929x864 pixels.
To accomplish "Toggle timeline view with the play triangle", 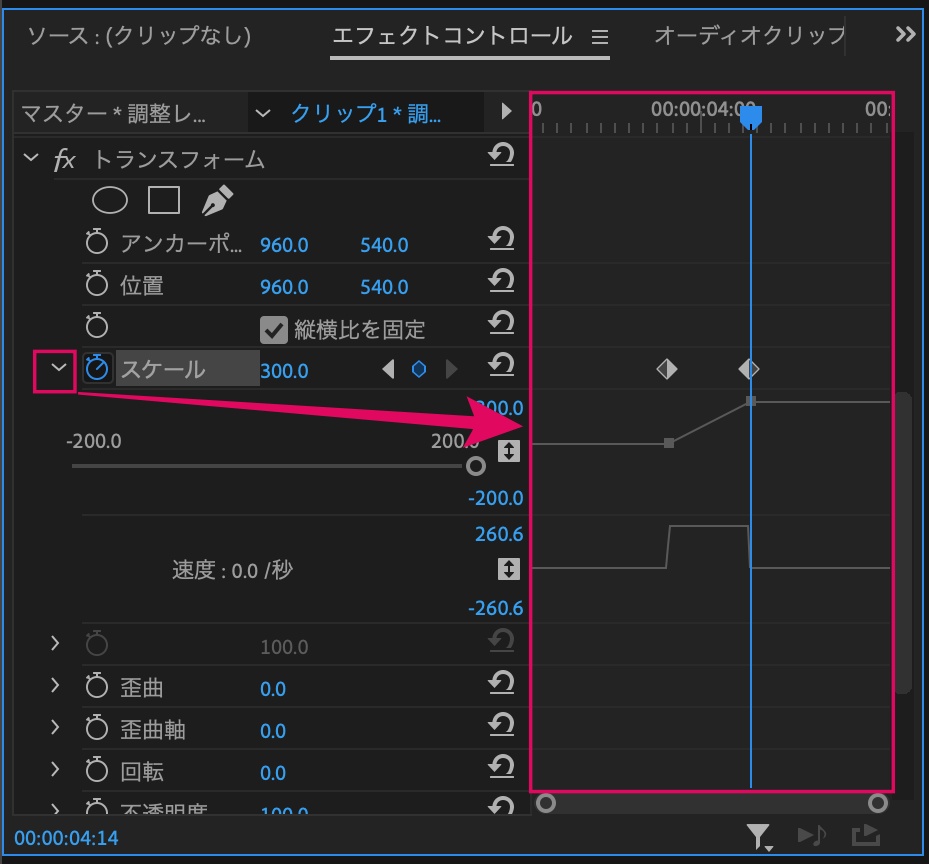I will click(506, 111).
